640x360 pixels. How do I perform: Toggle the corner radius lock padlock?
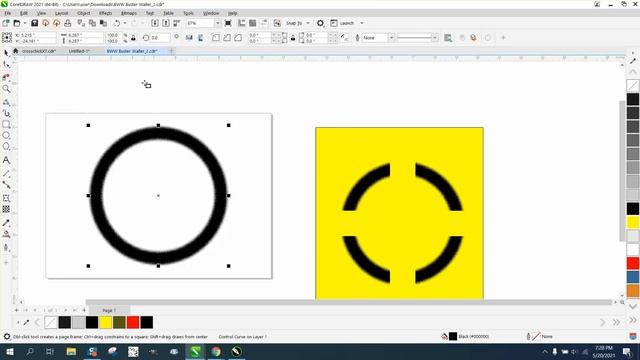coord(293,38)
